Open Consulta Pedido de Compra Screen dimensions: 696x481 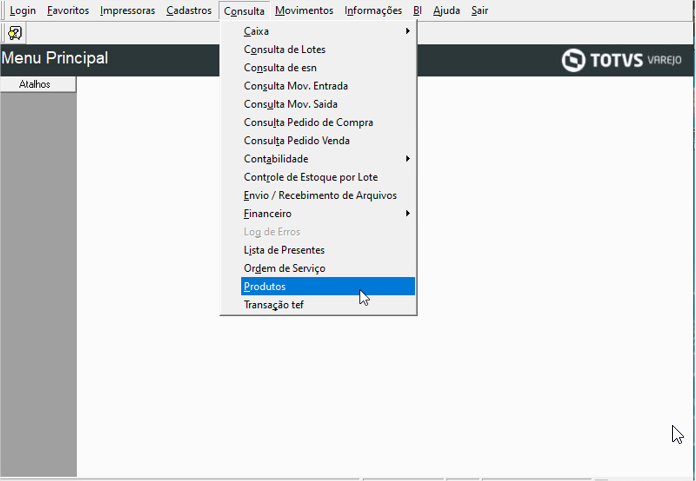[x=328, y=122]
